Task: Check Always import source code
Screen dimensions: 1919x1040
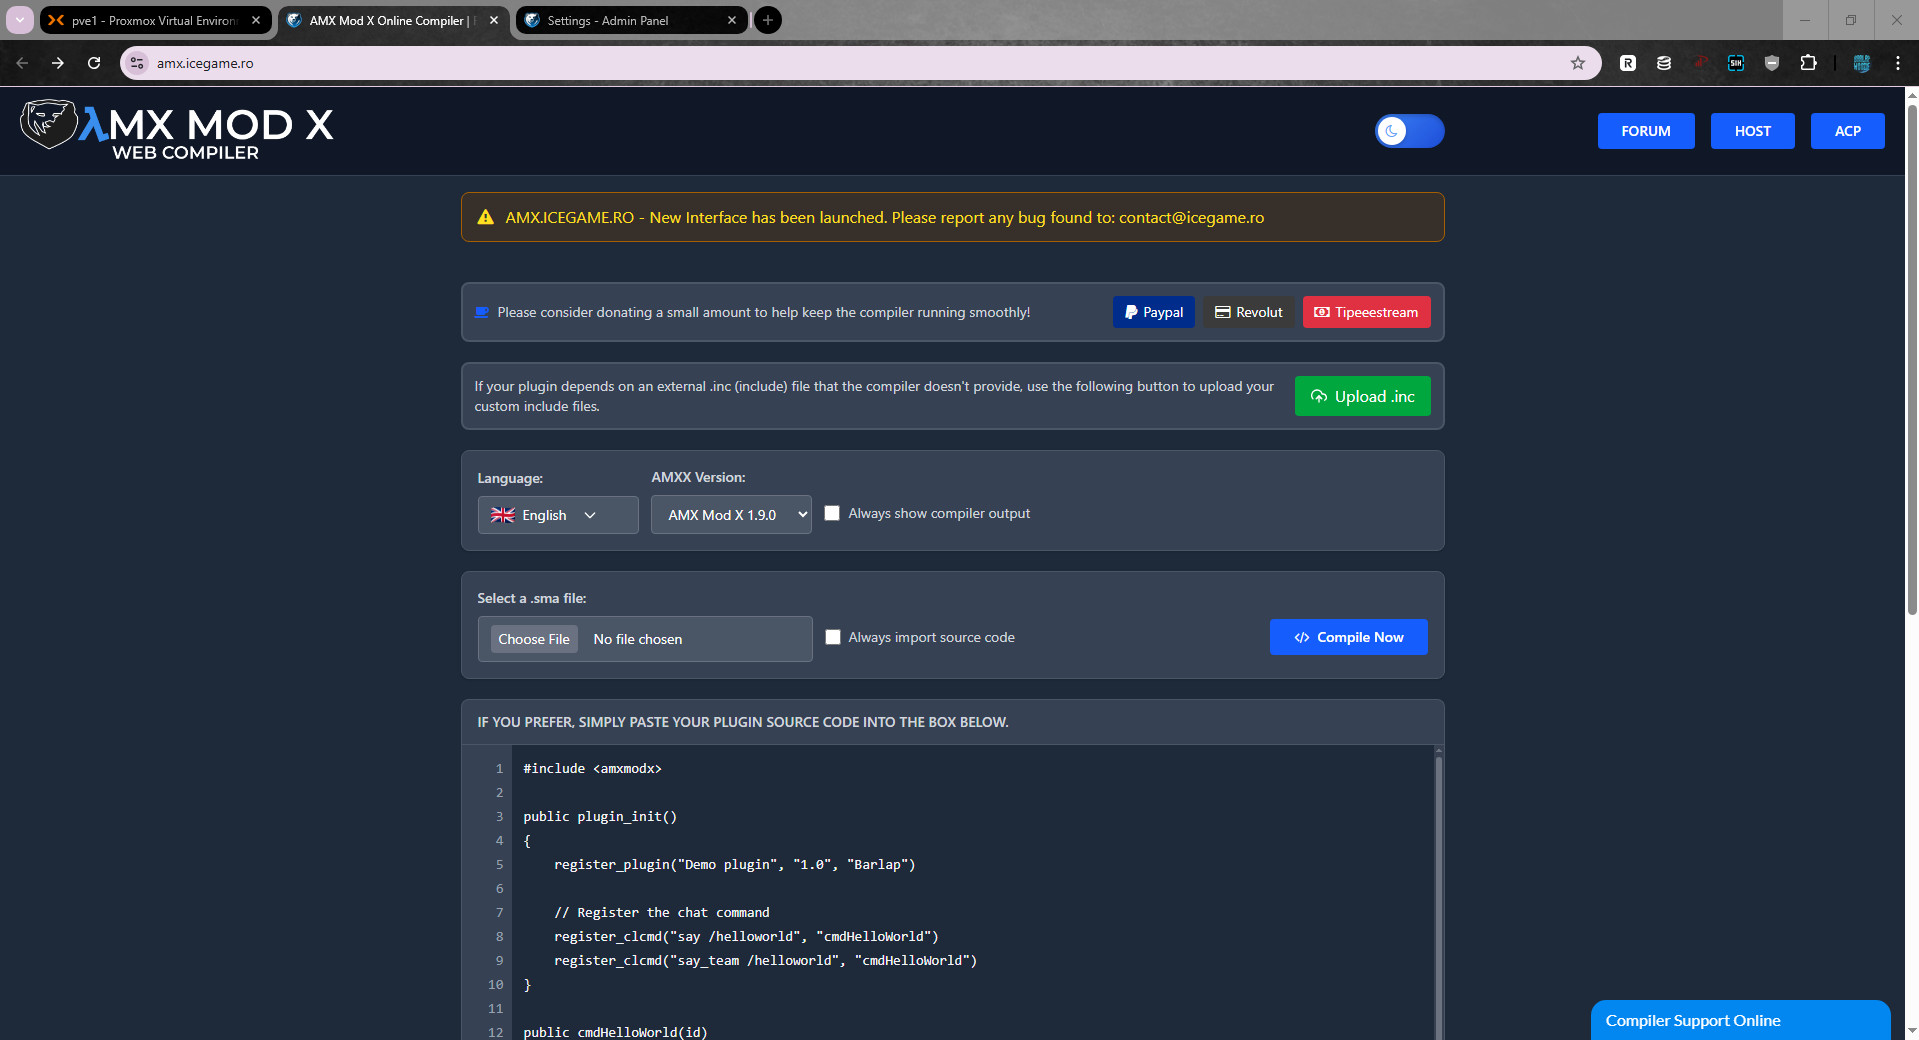Action: 833,637
